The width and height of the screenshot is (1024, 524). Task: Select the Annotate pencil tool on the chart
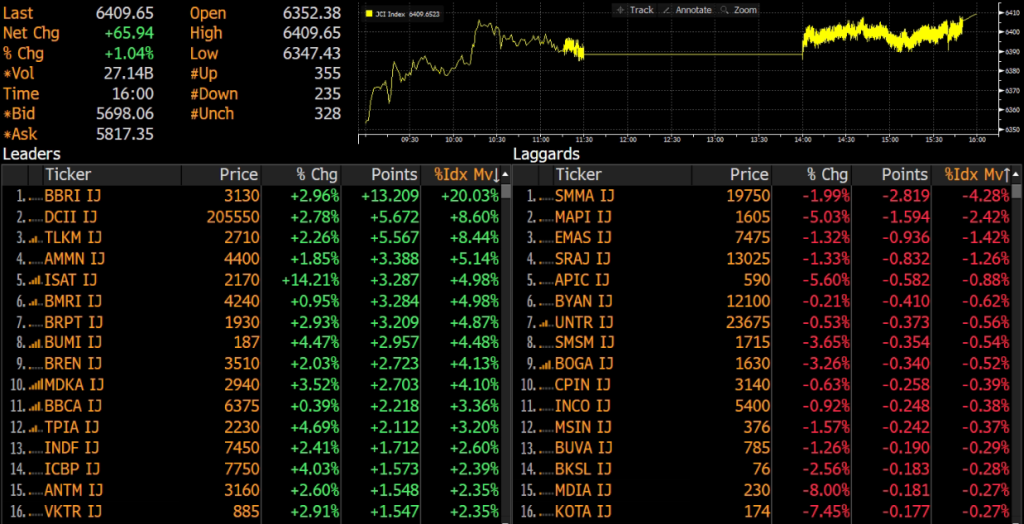[687, 10]
